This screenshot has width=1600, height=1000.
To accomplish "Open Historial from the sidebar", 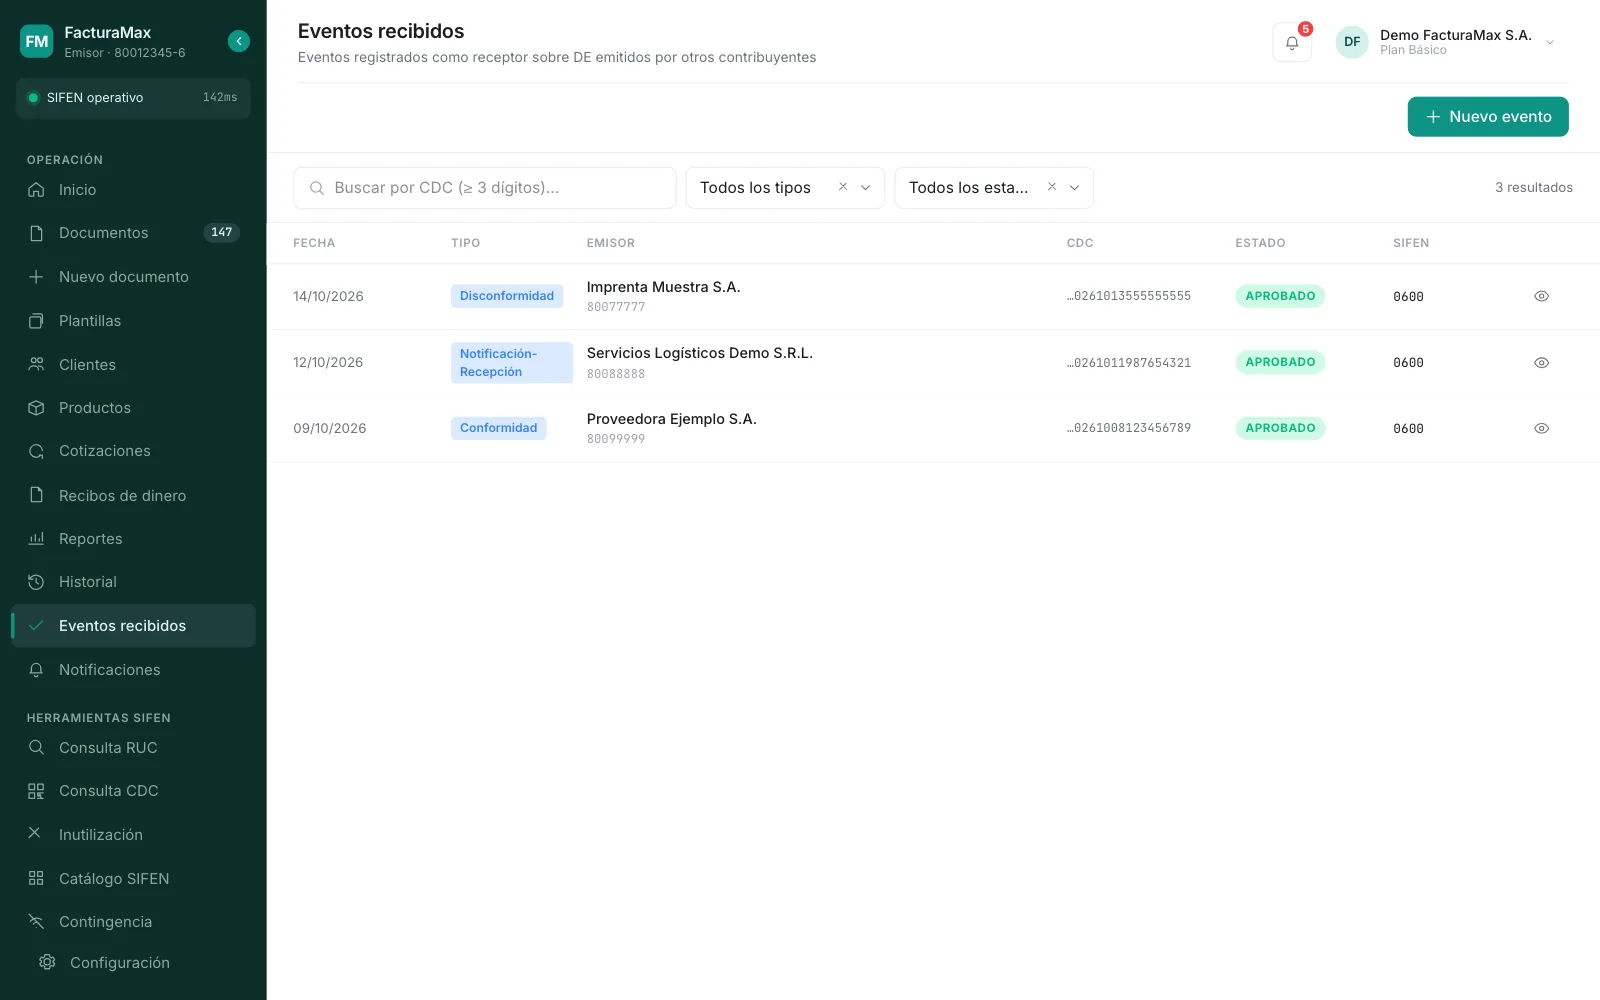I will [x=133, y=582].
